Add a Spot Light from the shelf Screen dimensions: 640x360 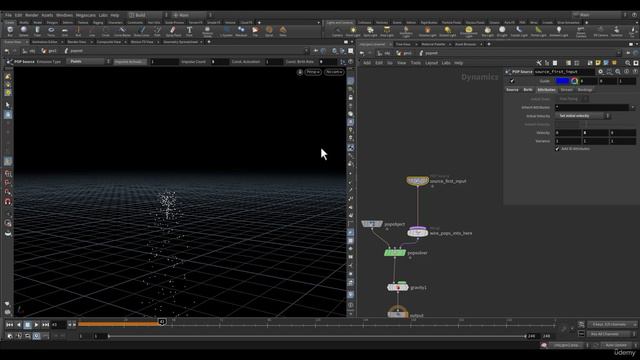pyautogui.click(x=370, y=31)
